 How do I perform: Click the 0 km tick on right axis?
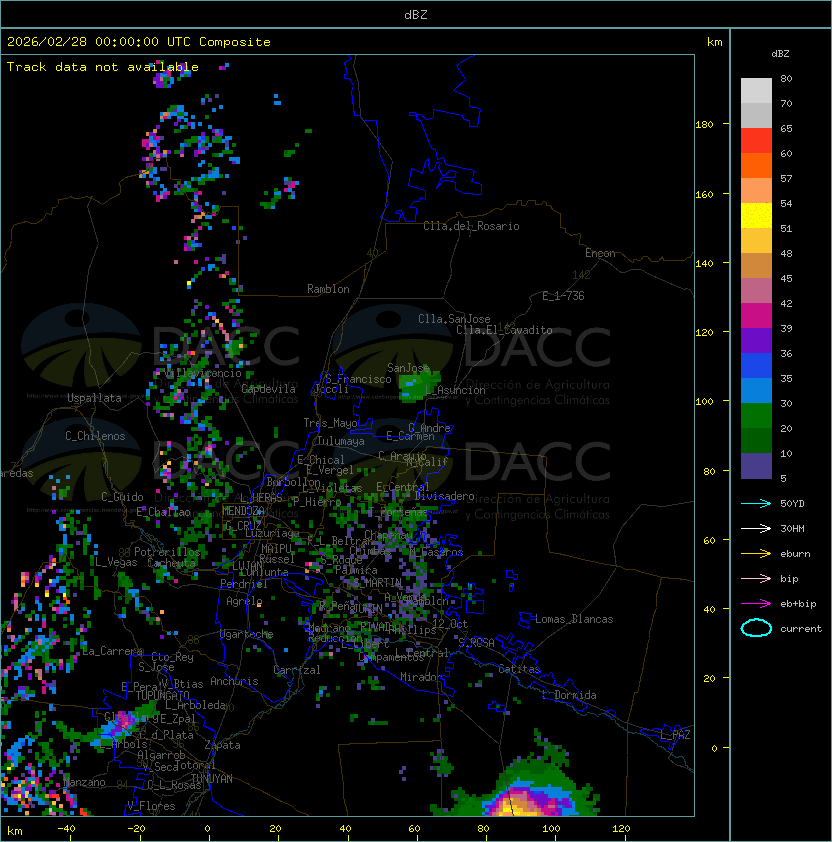click(x=714, y=748)
